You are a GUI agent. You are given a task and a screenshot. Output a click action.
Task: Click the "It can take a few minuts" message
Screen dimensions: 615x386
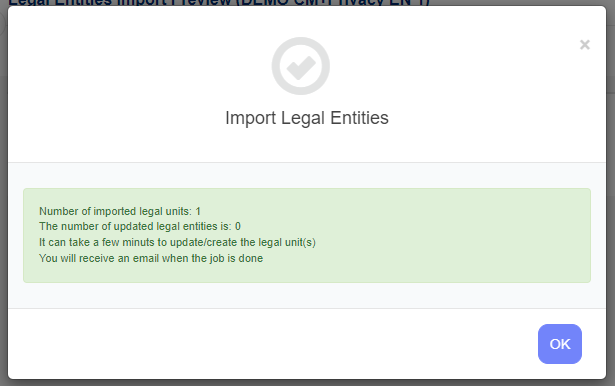(177, 242)
